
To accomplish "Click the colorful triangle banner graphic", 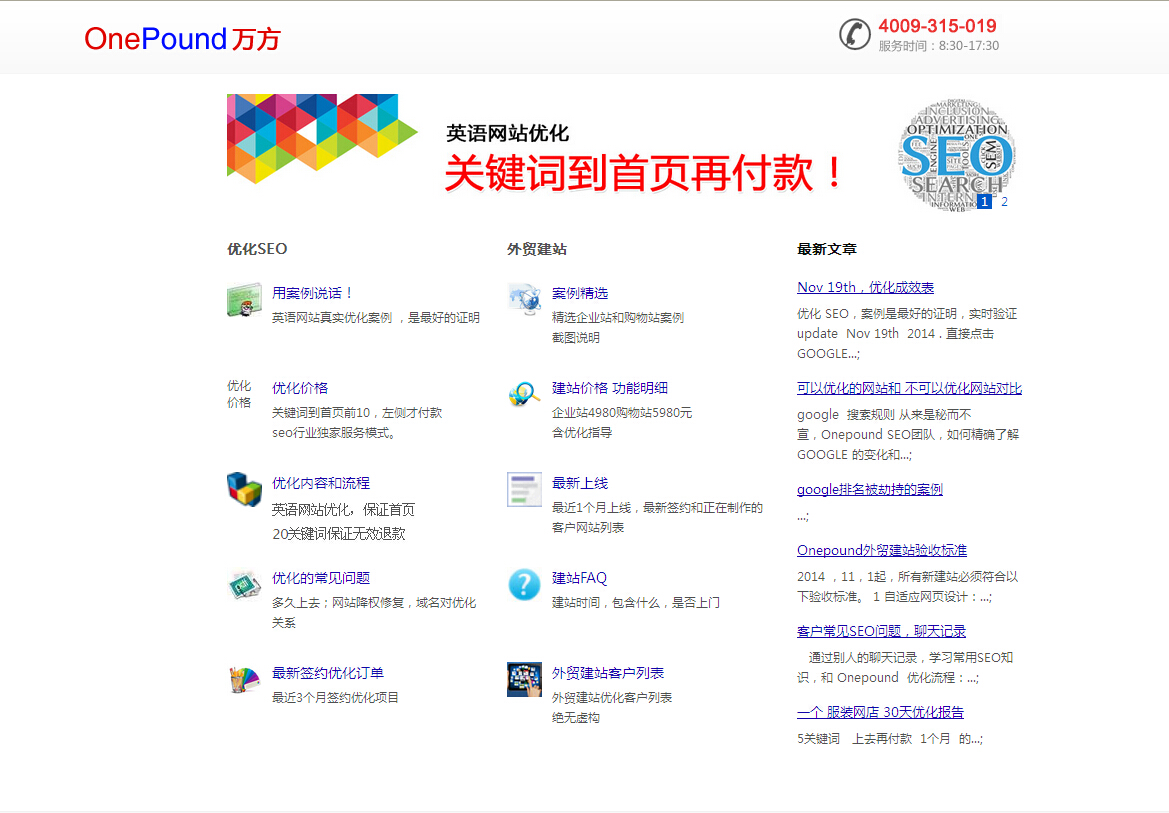I will pyautogui.click(x=322, y=139).
